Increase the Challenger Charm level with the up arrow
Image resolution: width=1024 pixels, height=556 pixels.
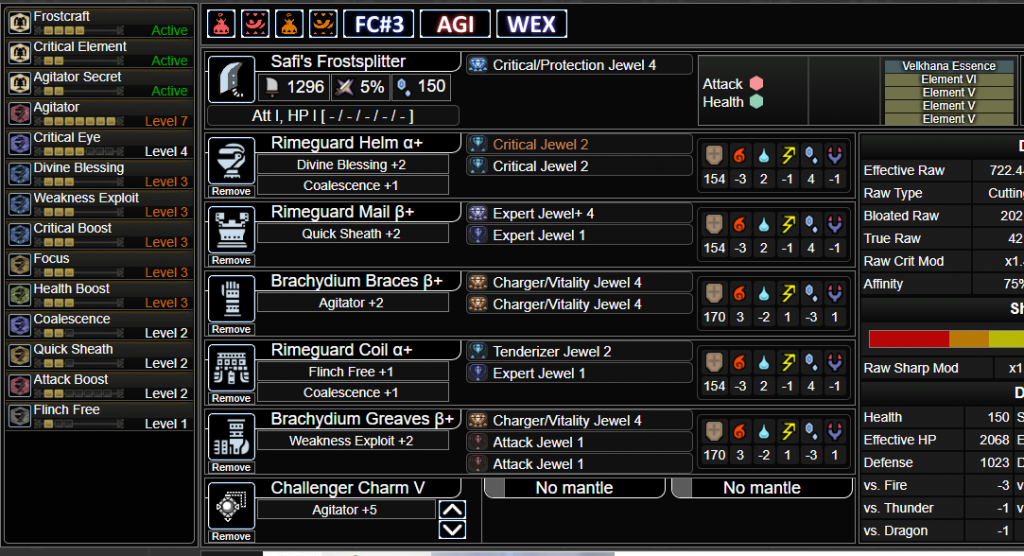coord(452,510)
